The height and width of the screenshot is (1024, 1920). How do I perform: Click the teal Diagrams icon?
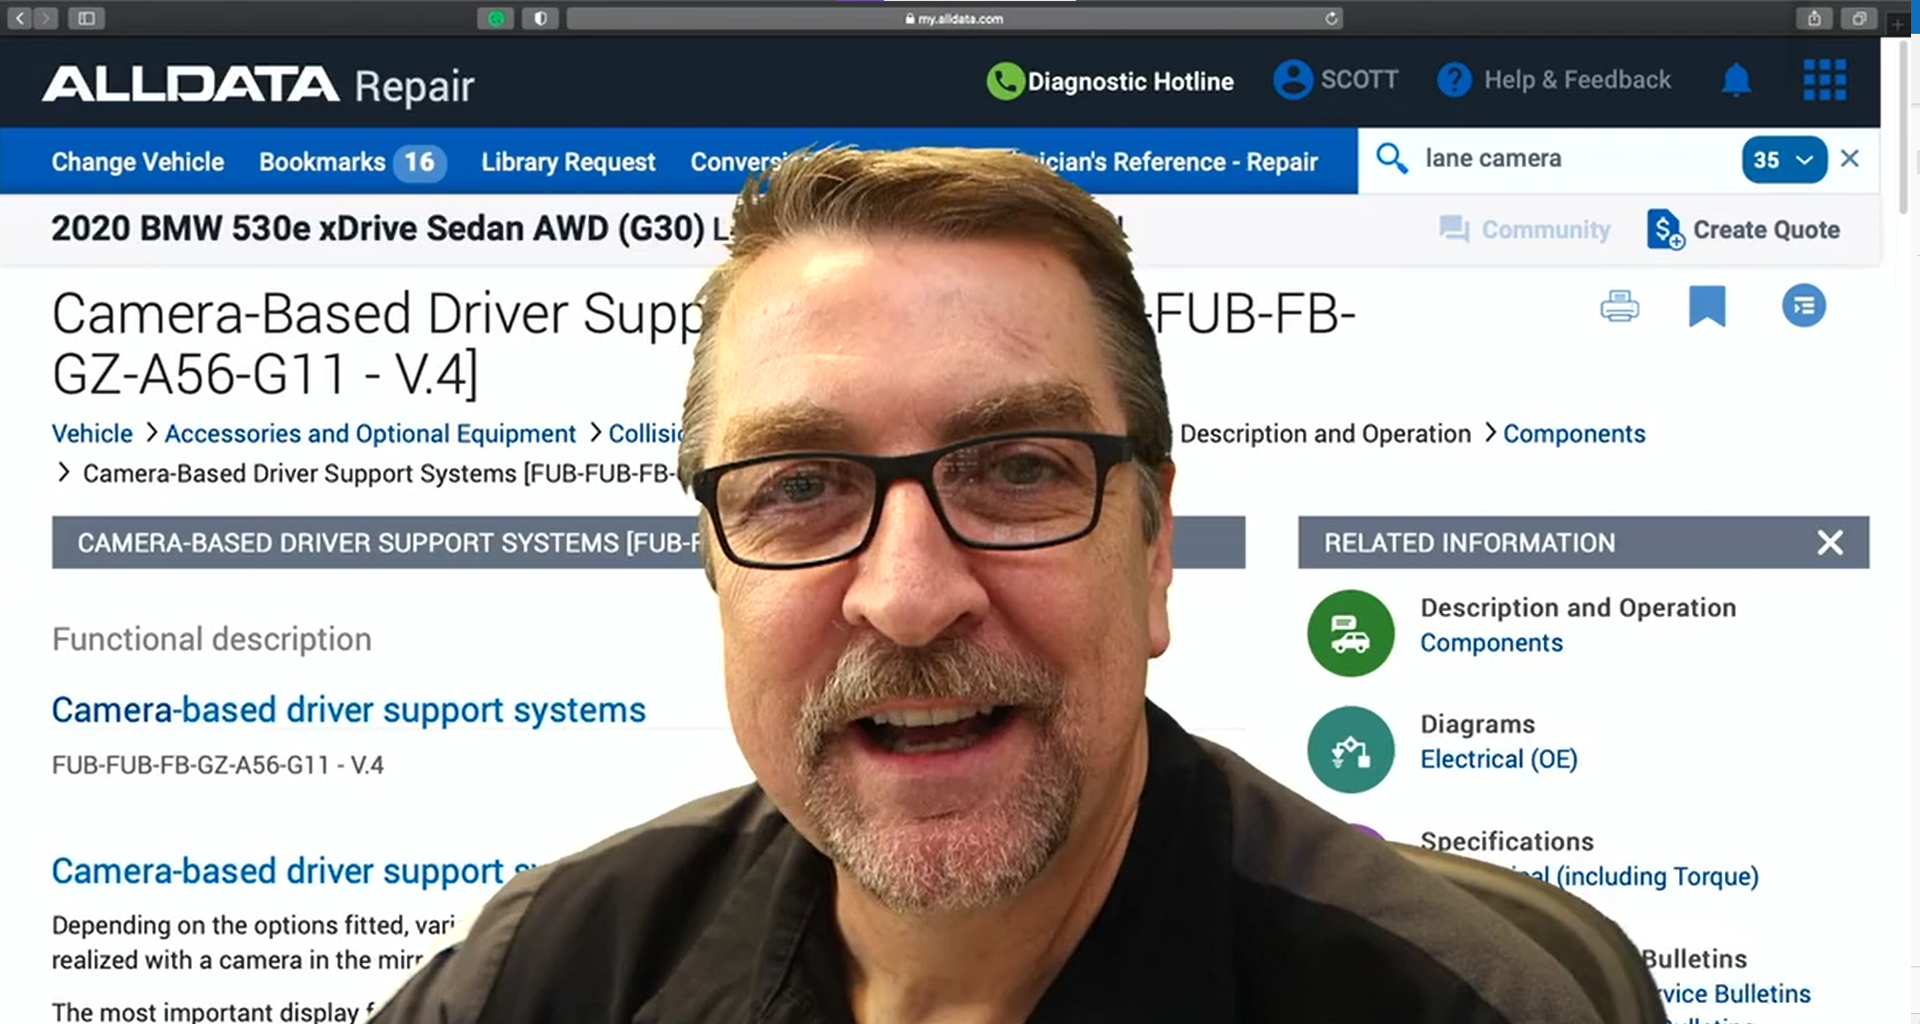point(1350,750)
